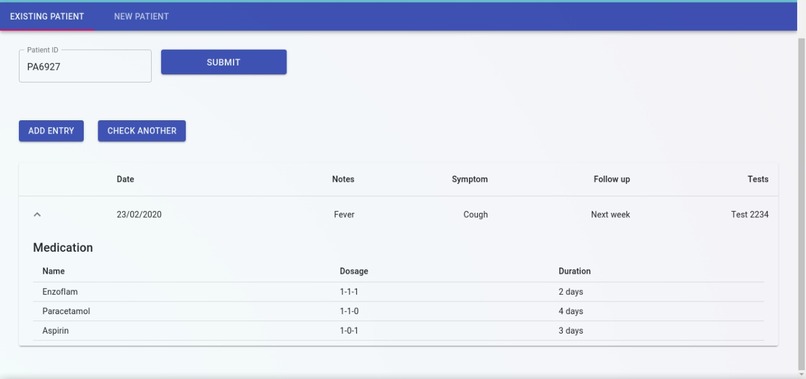This screenshot has width=806, height=379.
Task: Select the Paracetamol medication name
Action: (66, 312)
